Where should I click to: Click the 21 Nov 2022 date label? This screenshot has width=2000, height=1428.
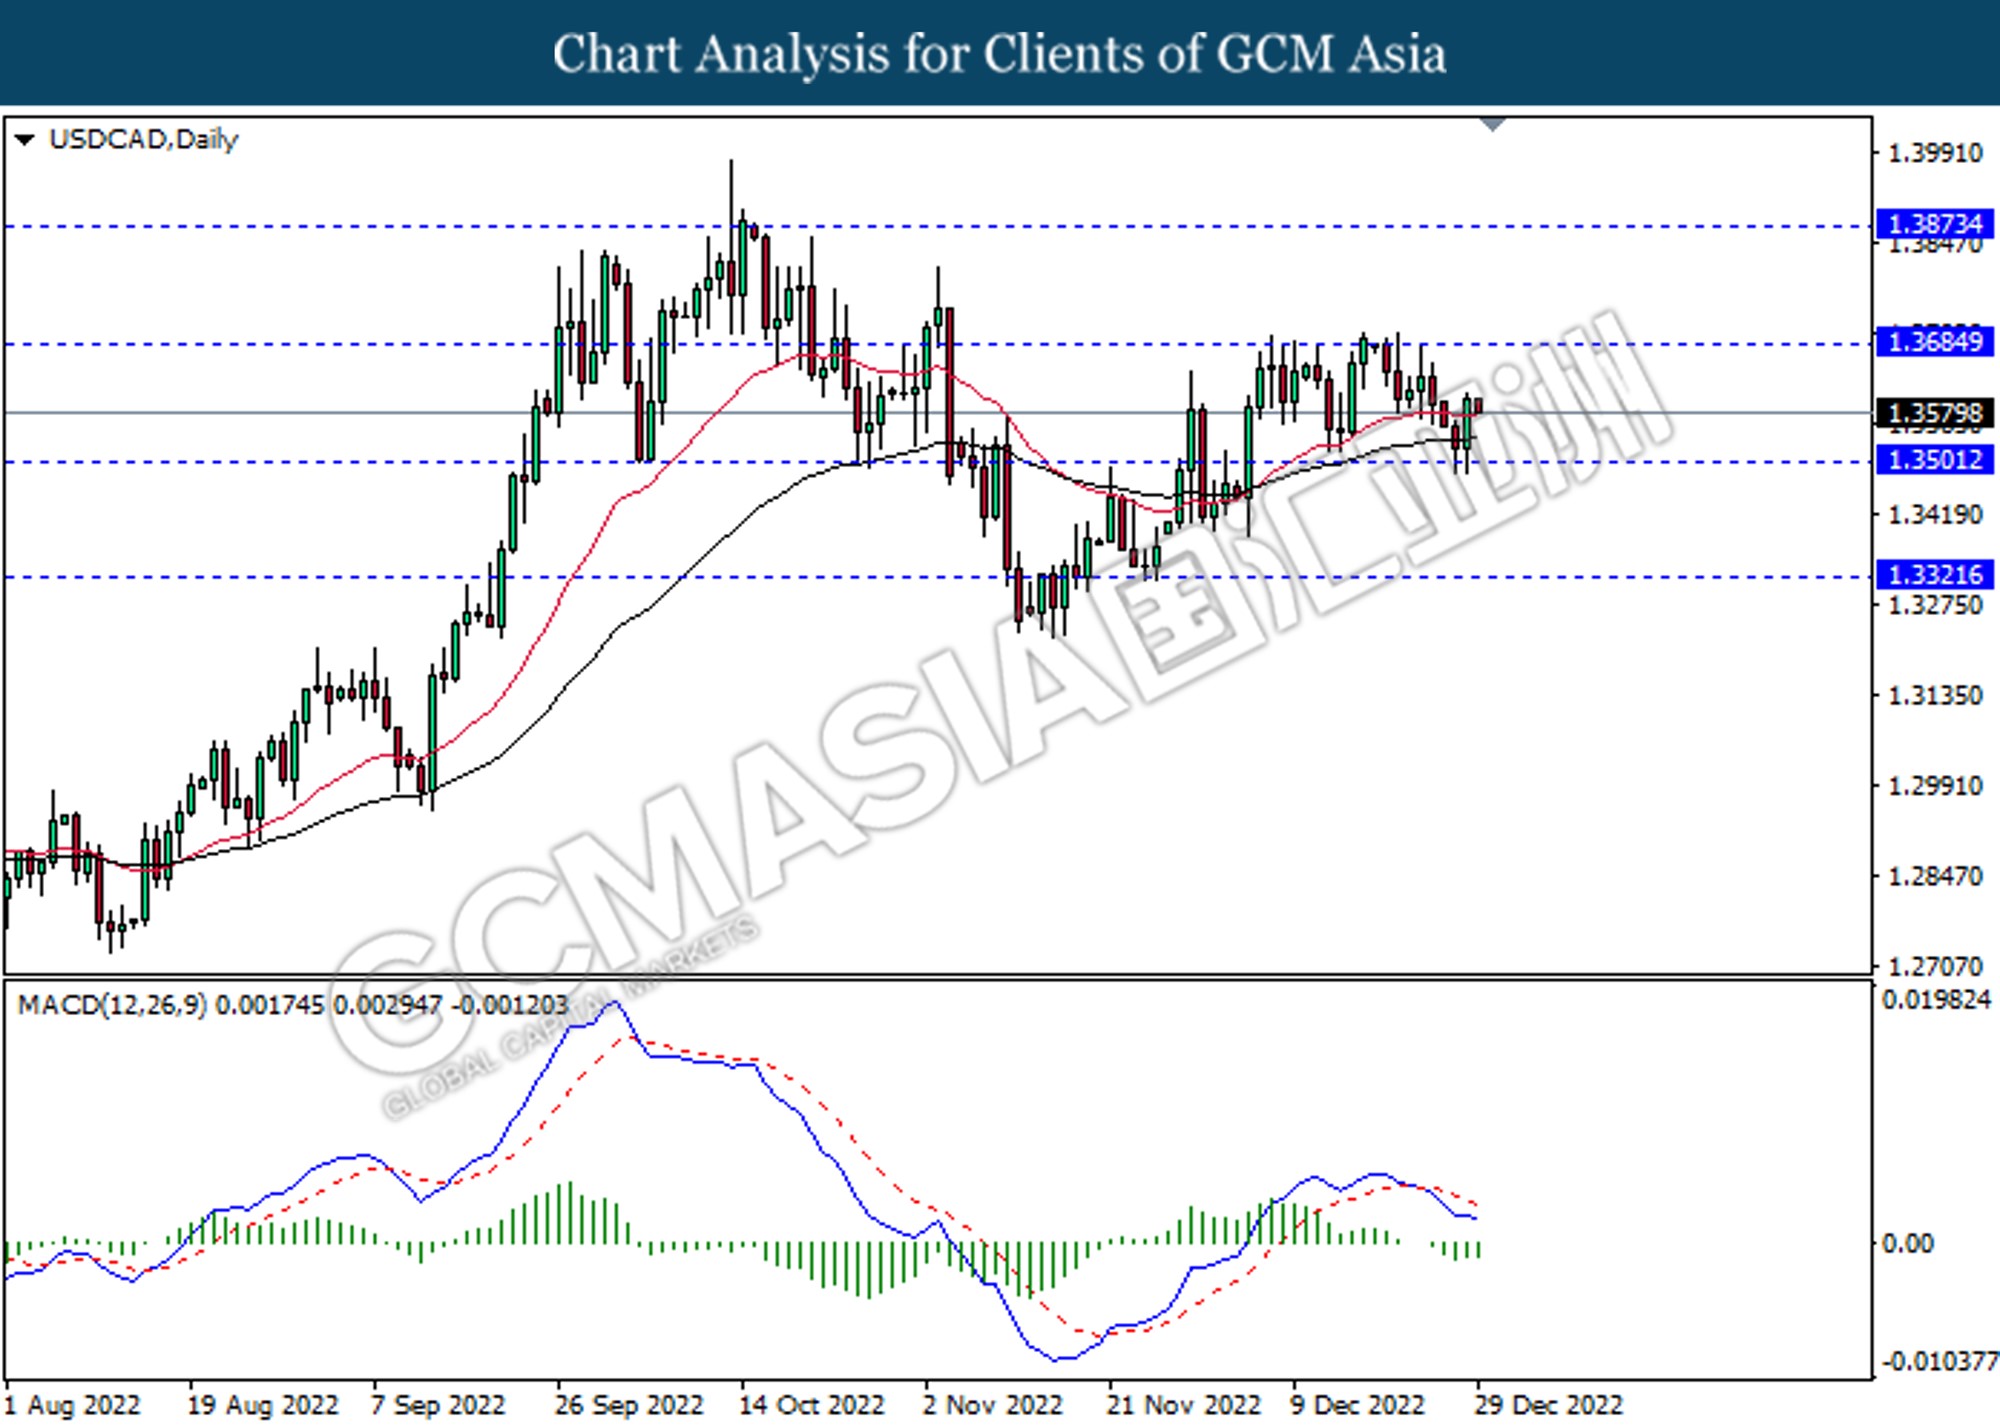(1183, 1405)
